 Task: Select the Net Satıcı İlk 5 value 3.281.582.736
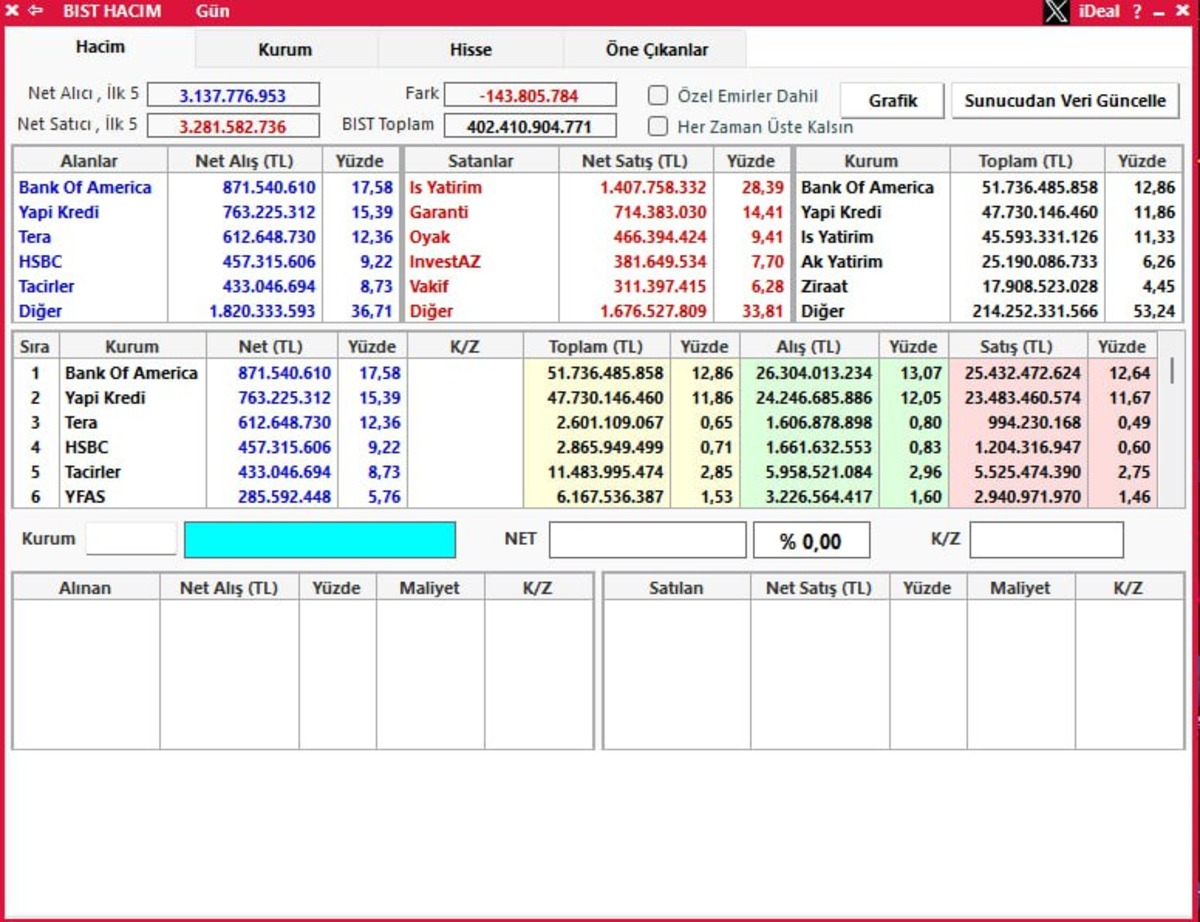coord(233,126)
